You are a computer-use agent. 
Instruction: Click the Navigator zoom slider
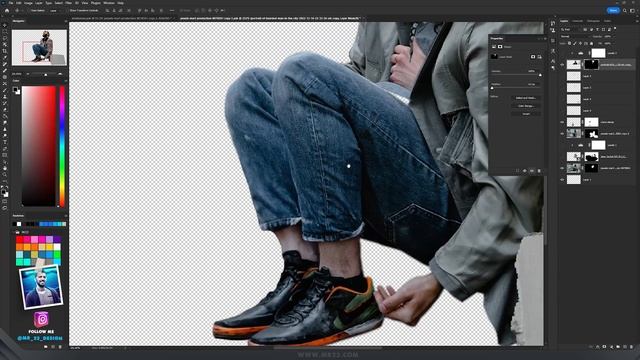[45, 74]
